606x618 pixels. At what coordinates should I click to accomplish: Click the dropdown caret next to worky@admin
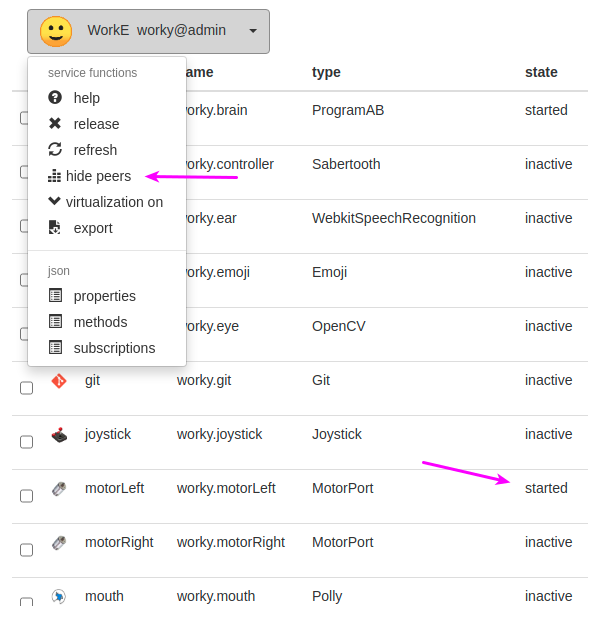point(253,30)
